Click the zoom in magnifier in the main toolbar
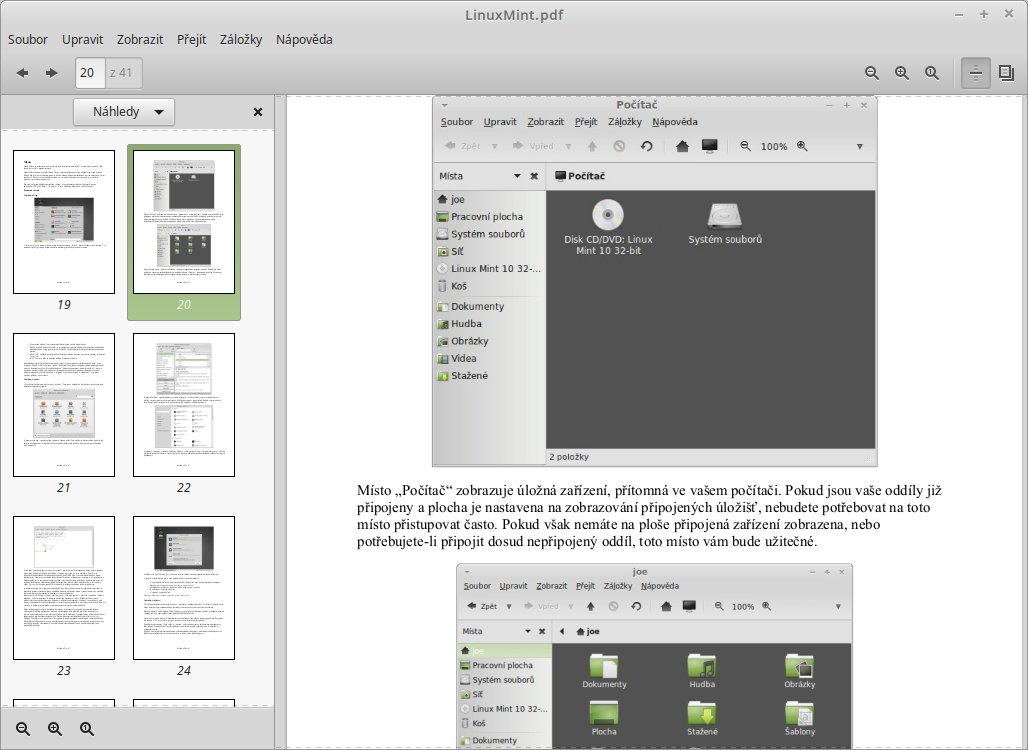Viewport: 1028px width, 750px height. 902,73
